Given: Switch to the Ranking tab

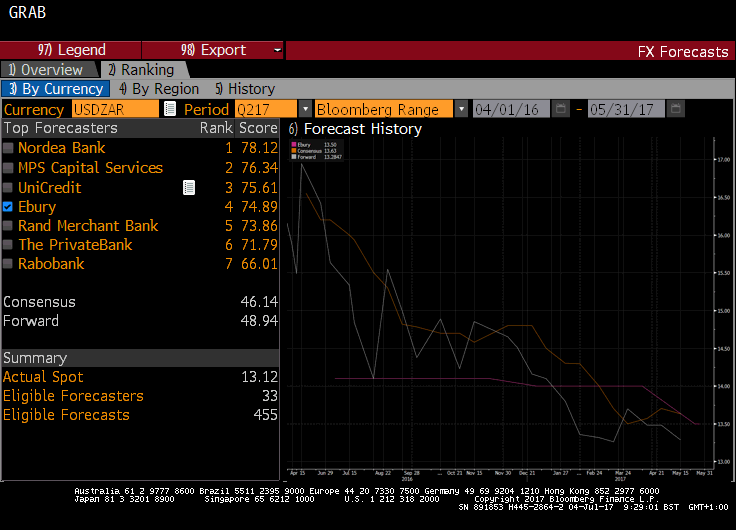Looking at the screenshot, I should coord(144,70).
